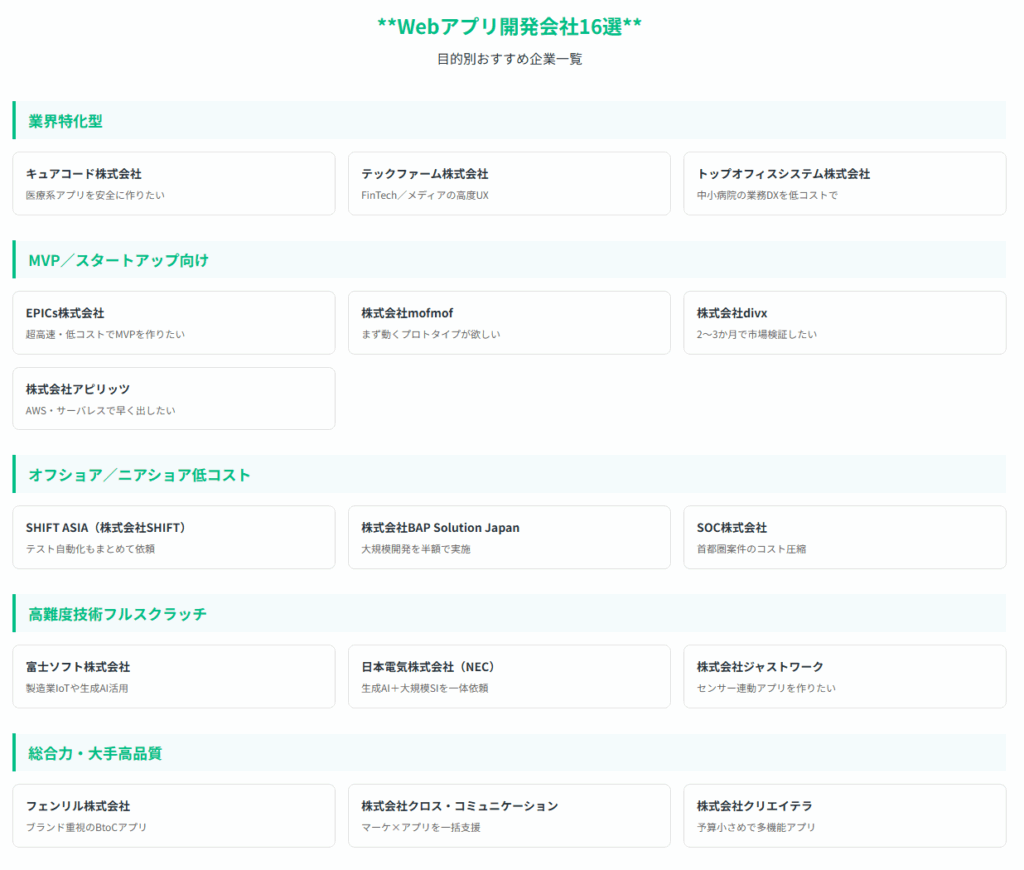Open the 日本電気株式会社（NEC） card
Screen dimensions: 1024x870
coord(509,677)
